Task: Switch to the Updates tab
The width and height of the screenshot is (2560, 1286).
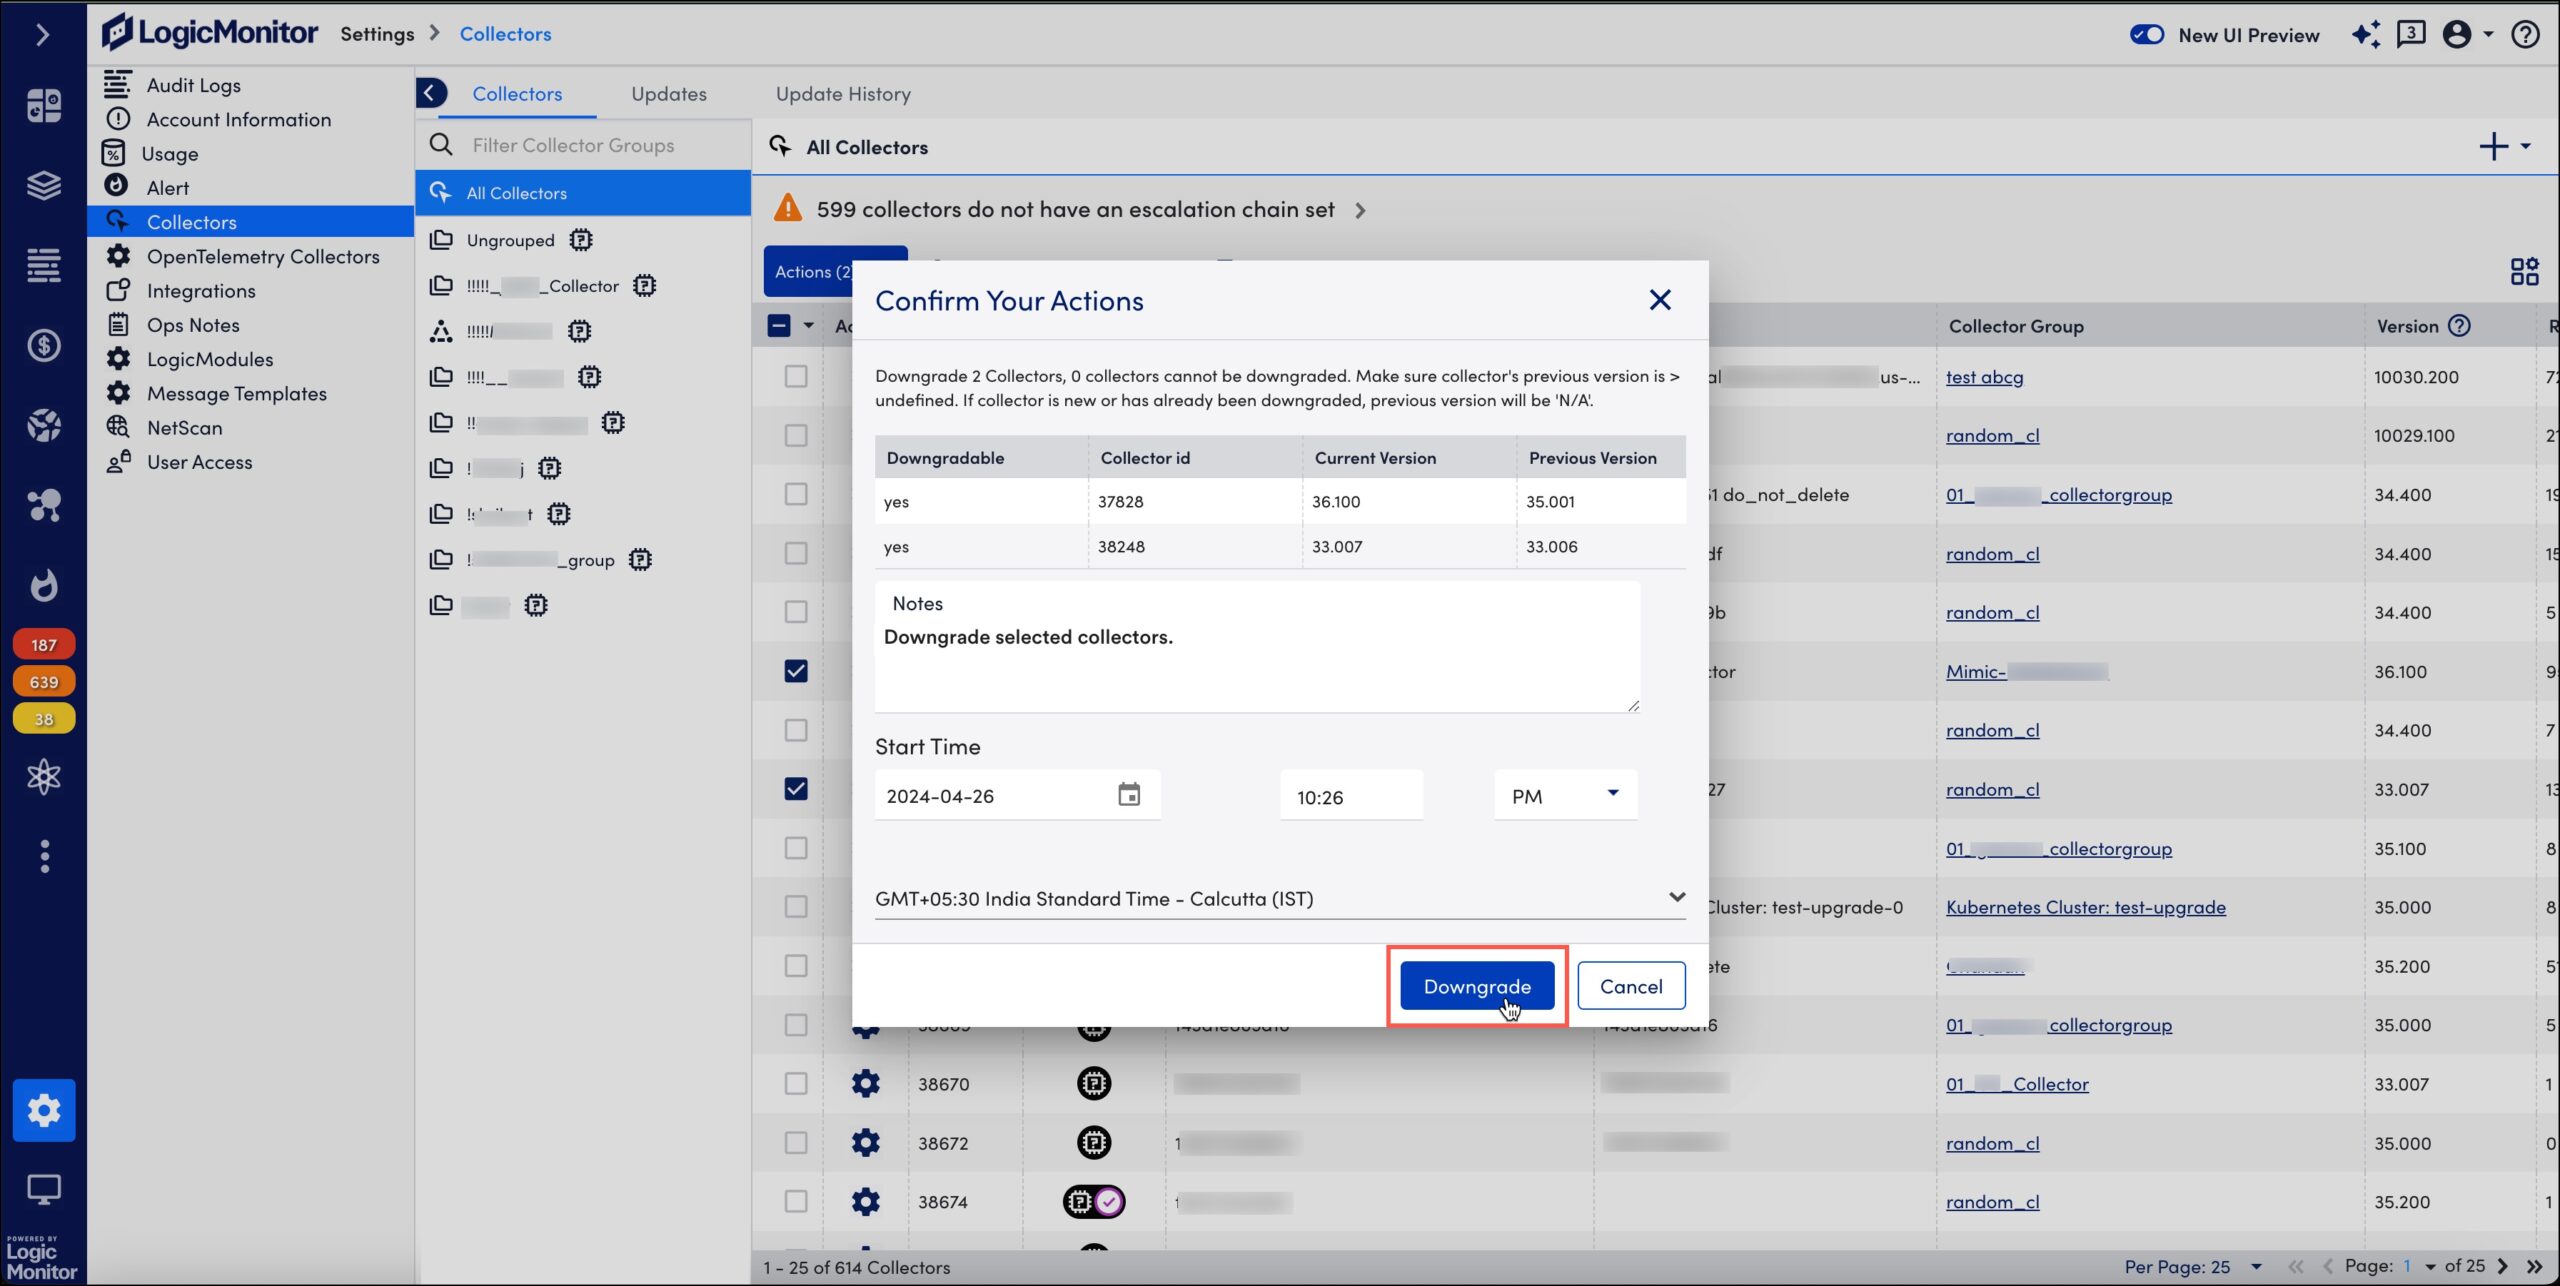Action: pyautogui.click(x=669, y=94)
